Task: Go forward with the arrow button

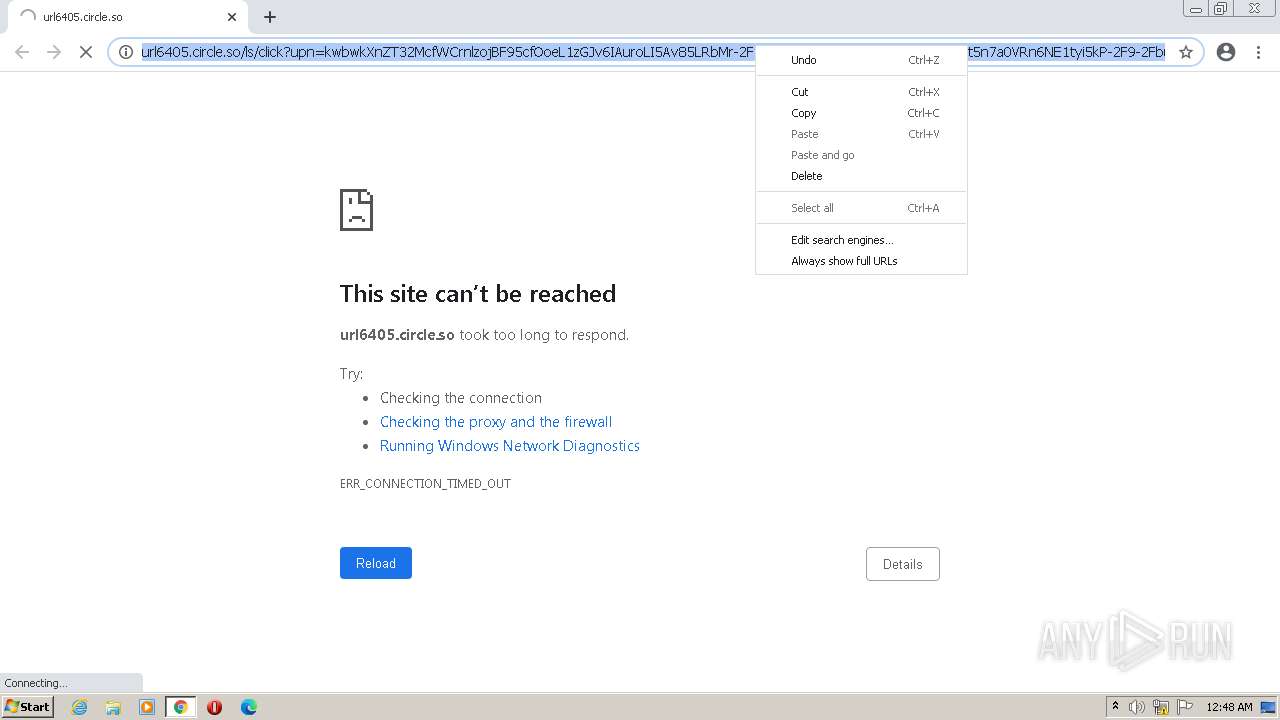Action: 54,52
